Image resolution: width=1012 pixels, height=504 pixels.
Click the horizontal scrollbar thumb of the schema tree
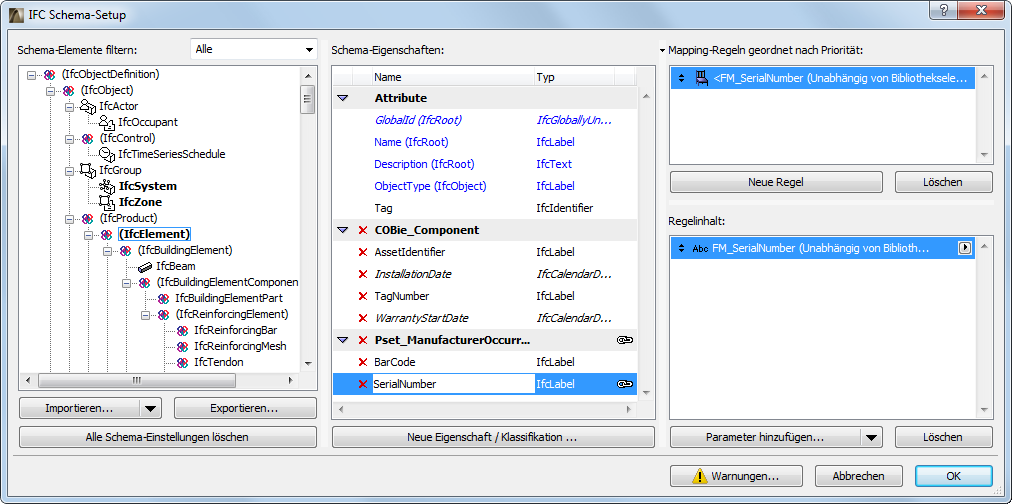pyautogui.click(x=136, y=381)
